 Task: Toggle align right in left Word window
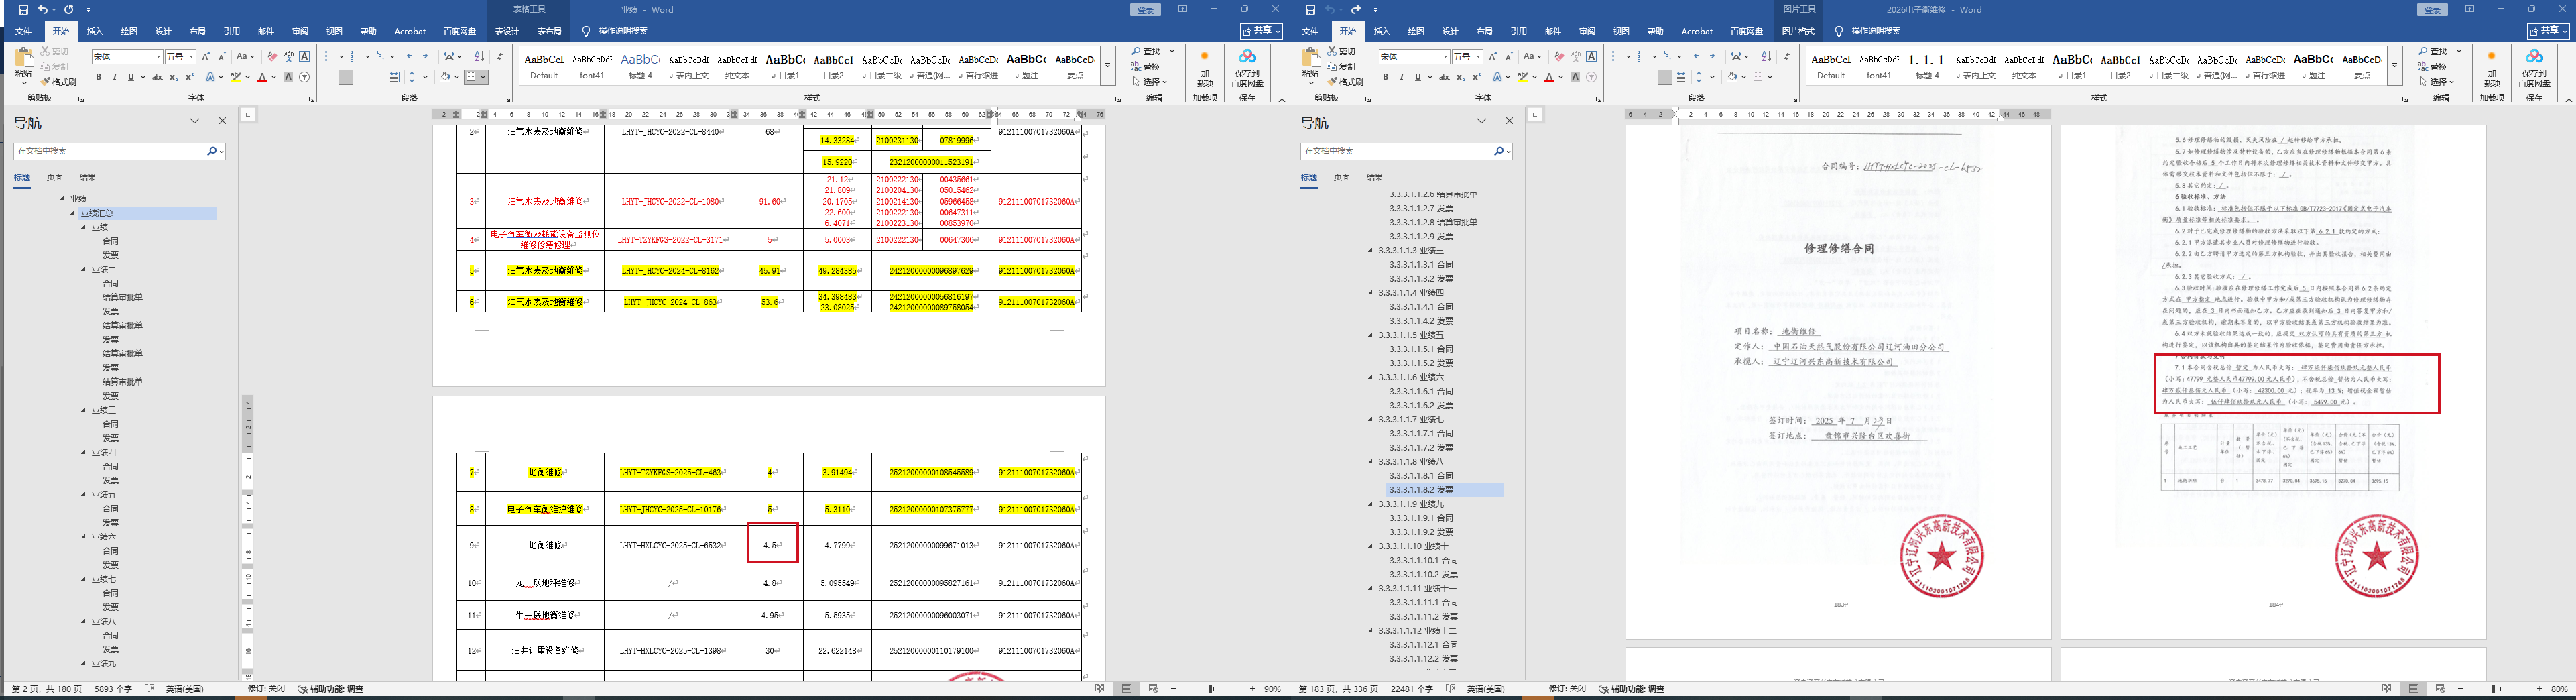(362, 77)
